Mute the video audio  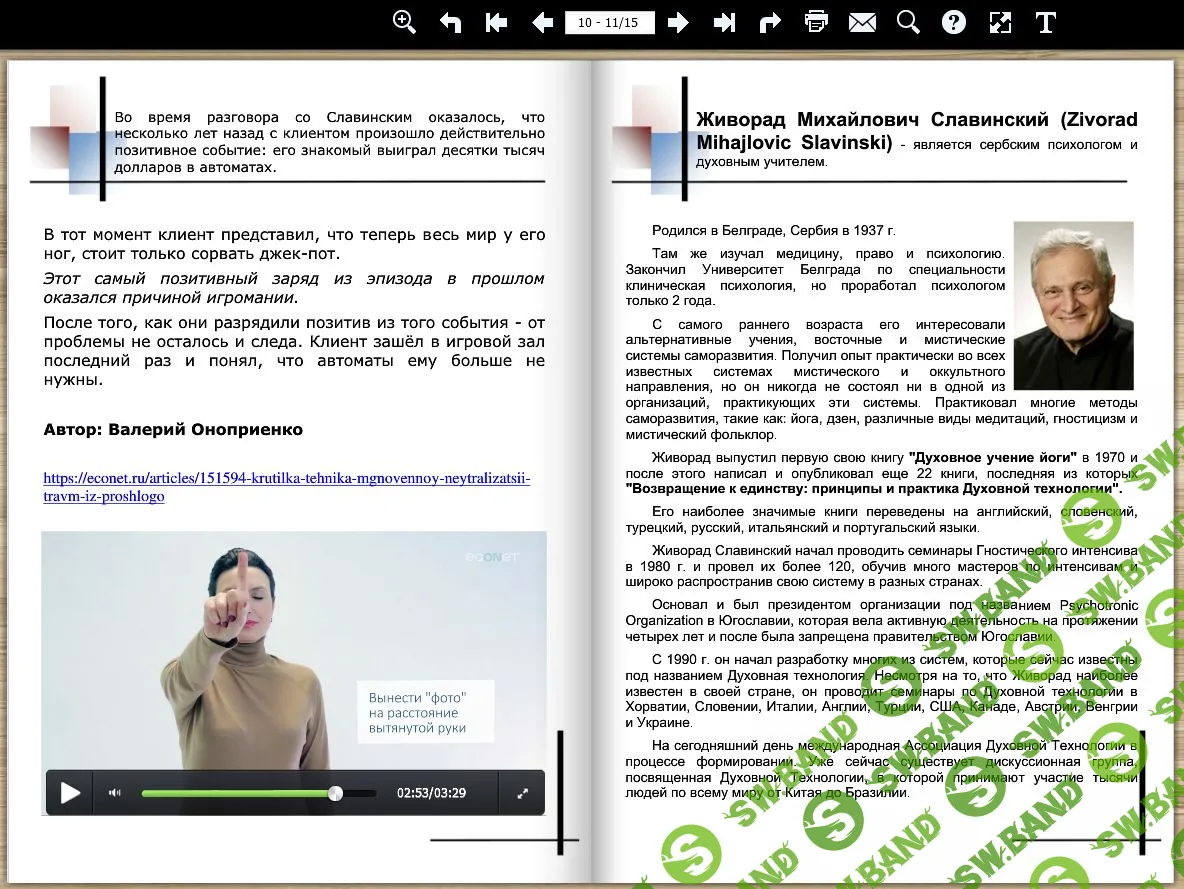point(115,792)
